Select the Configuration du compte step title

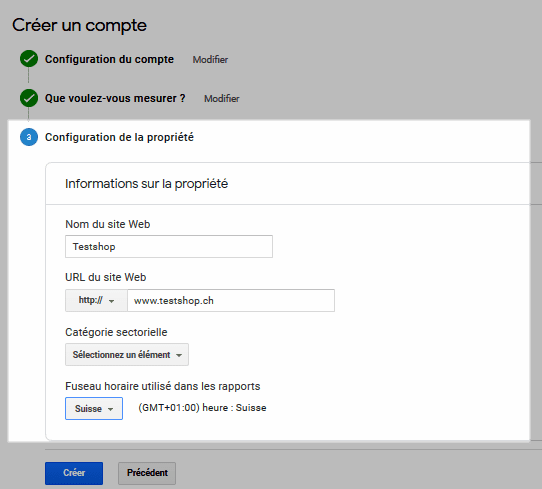click(x=109, y=59)
